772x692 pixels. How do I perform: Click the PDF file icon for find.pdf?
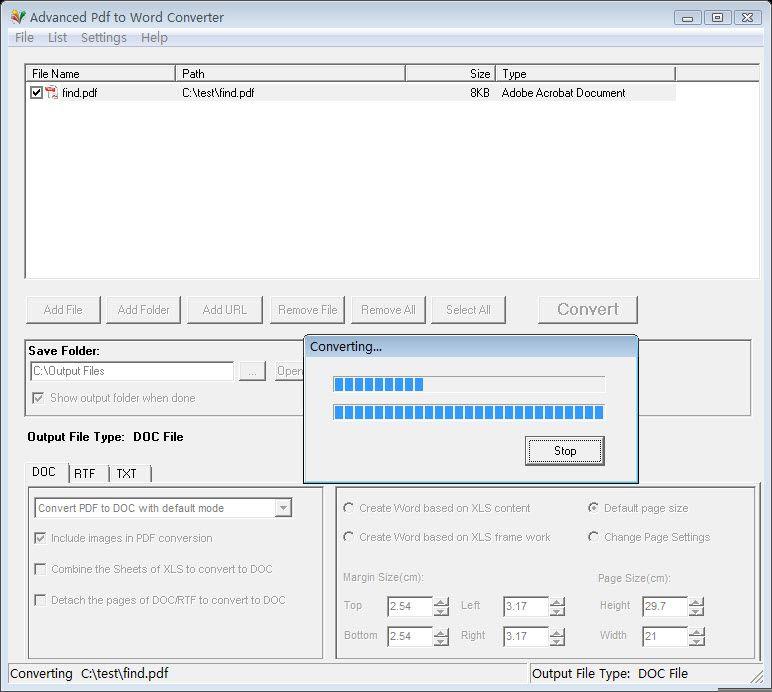[51, 93]
